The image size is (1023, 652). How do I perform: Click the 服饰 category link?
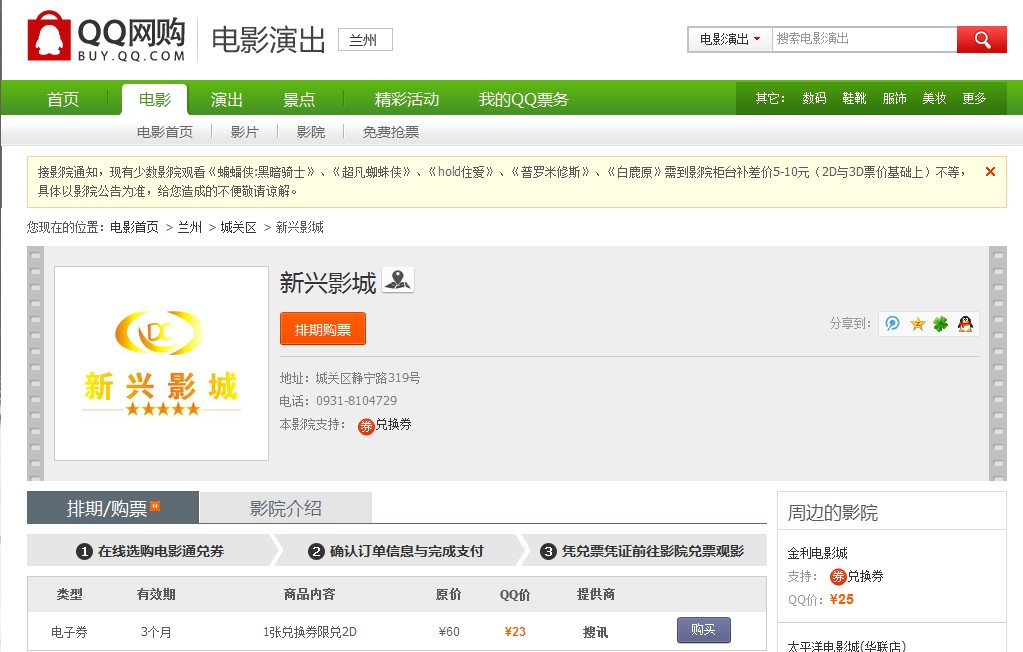tap(894, 99)
